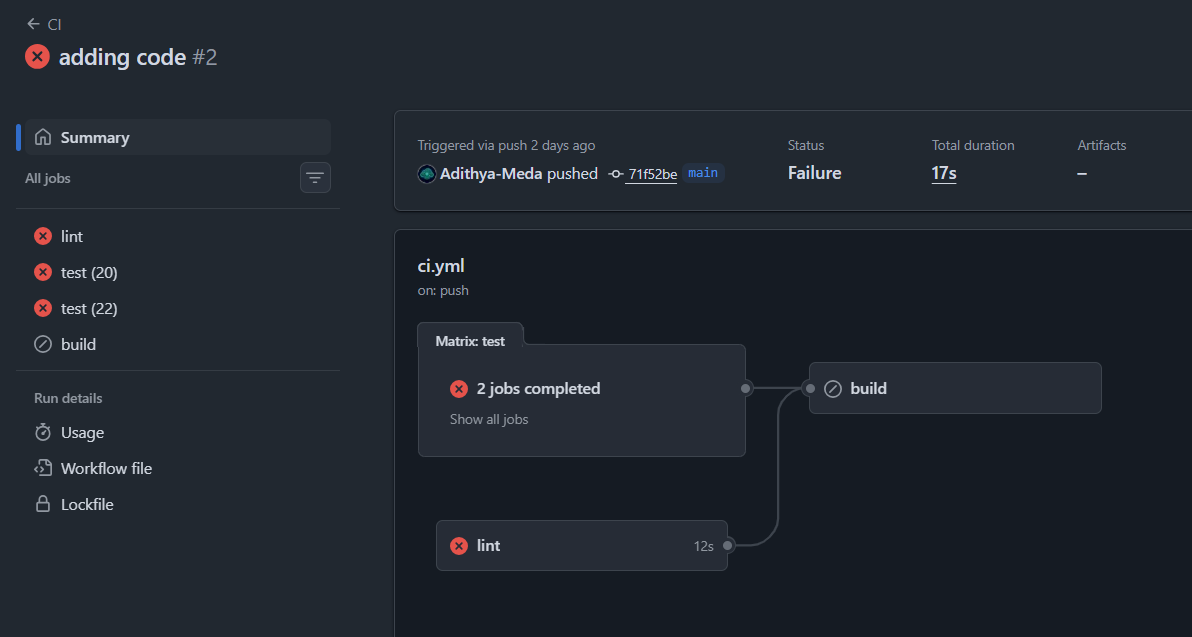Screen dimensions: 1192x637
Task: Click the commit icon before 71f52be
Action: [616, 174]
